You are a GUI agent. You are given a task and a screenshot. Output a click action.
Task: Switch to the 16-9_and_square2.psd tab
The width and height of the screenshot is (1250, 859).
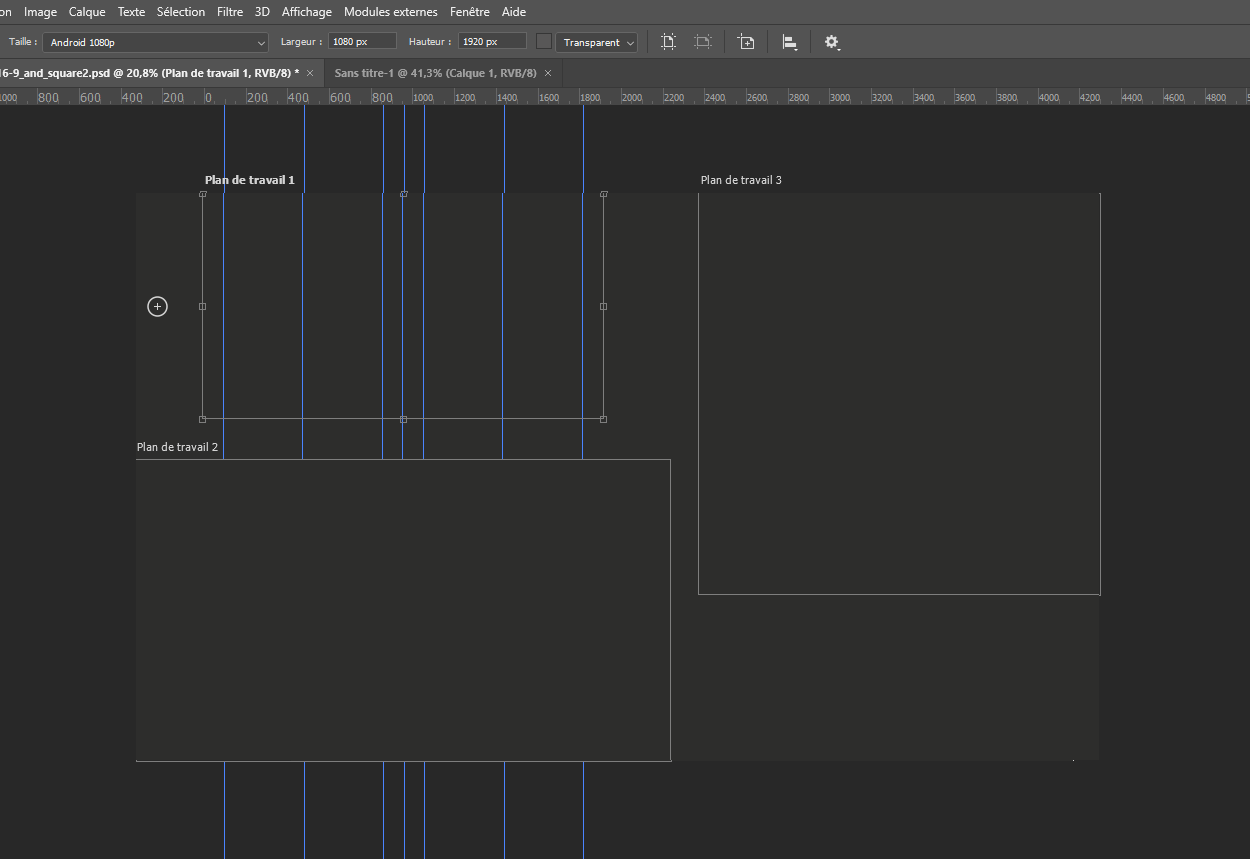[x=150, y=72]
